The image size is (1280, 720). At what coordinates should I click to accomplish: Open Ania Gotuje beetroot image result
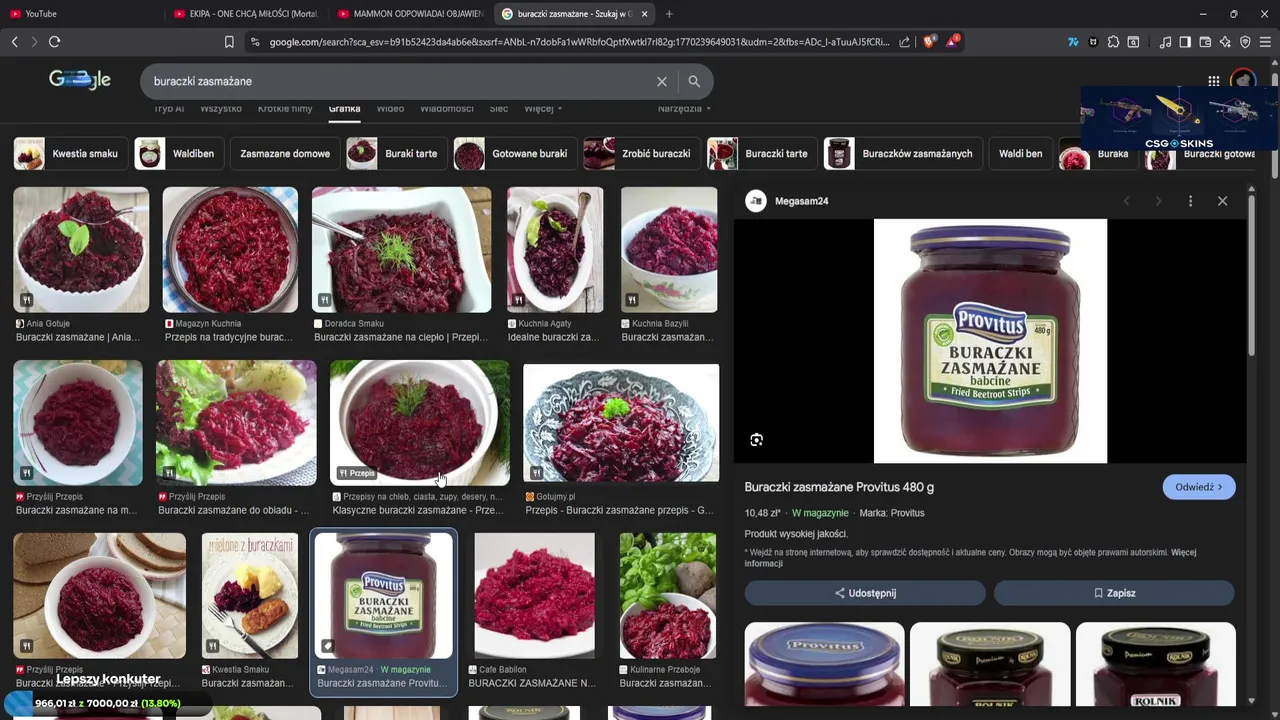81,249
